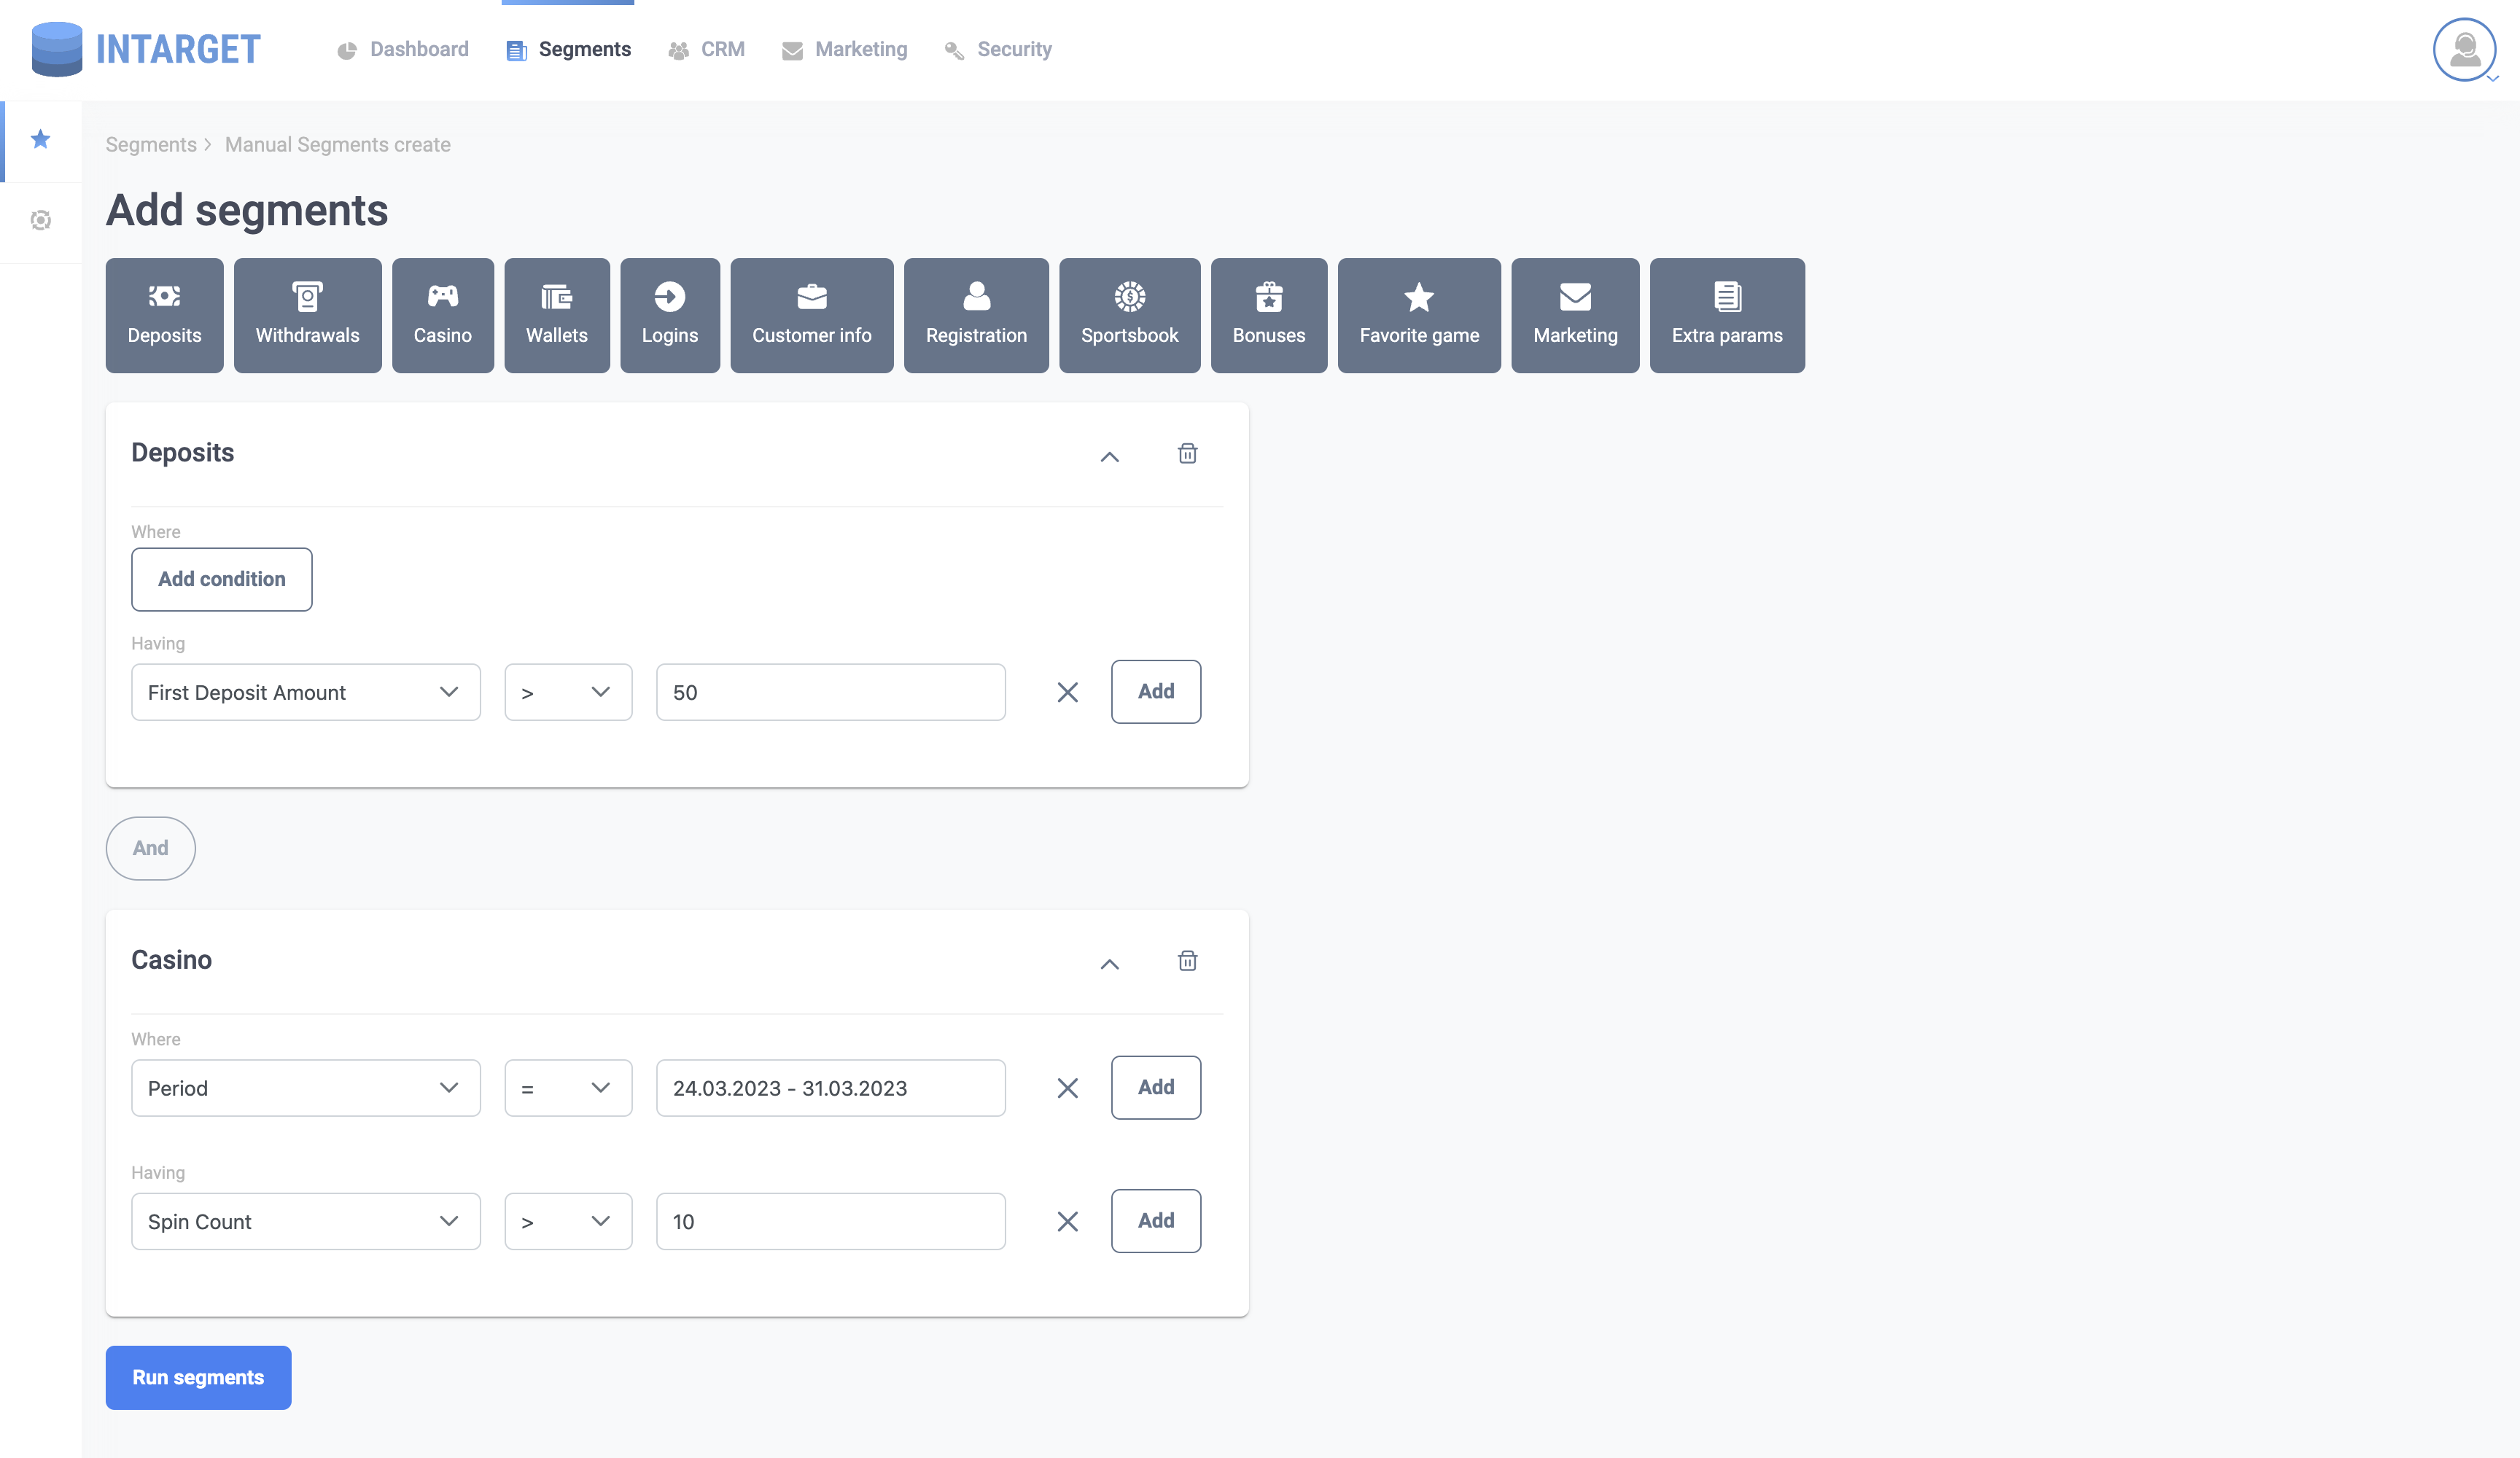Open the Period field dropdown
The height and width of the screenshot is (1458, 2520).
click(306, 1088)
